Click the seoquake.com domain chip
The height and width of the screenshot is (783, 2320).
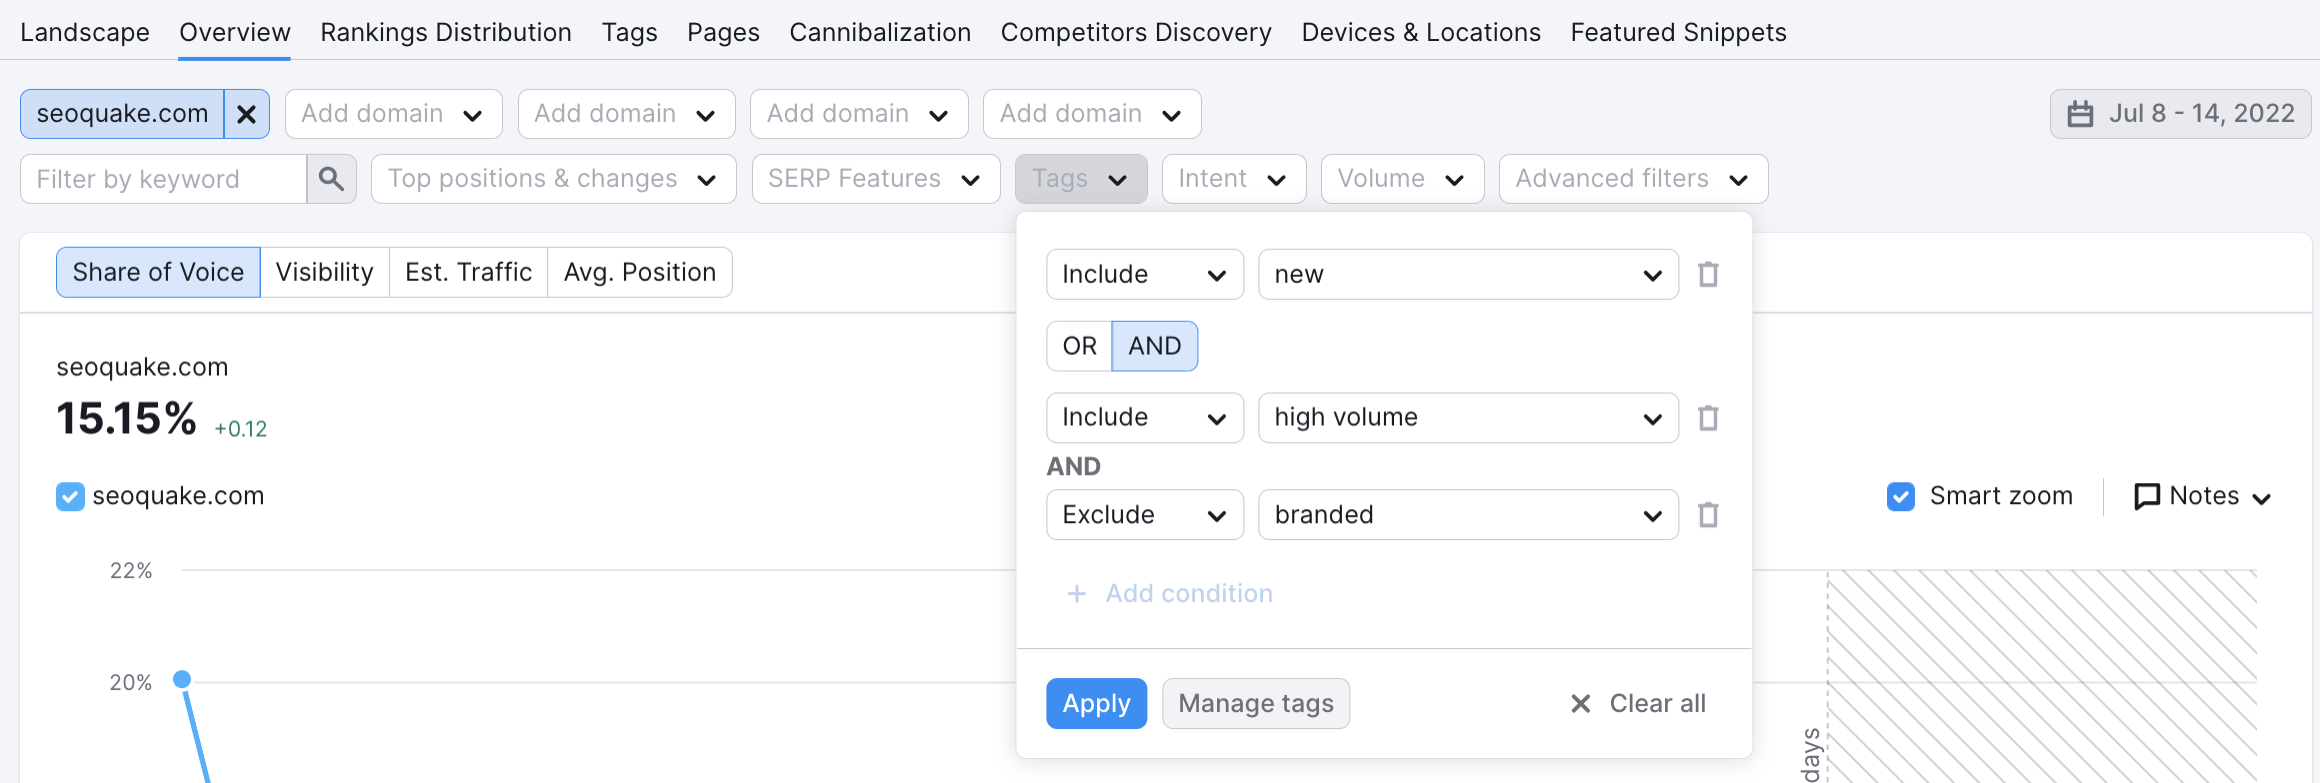tap(122, 114)
